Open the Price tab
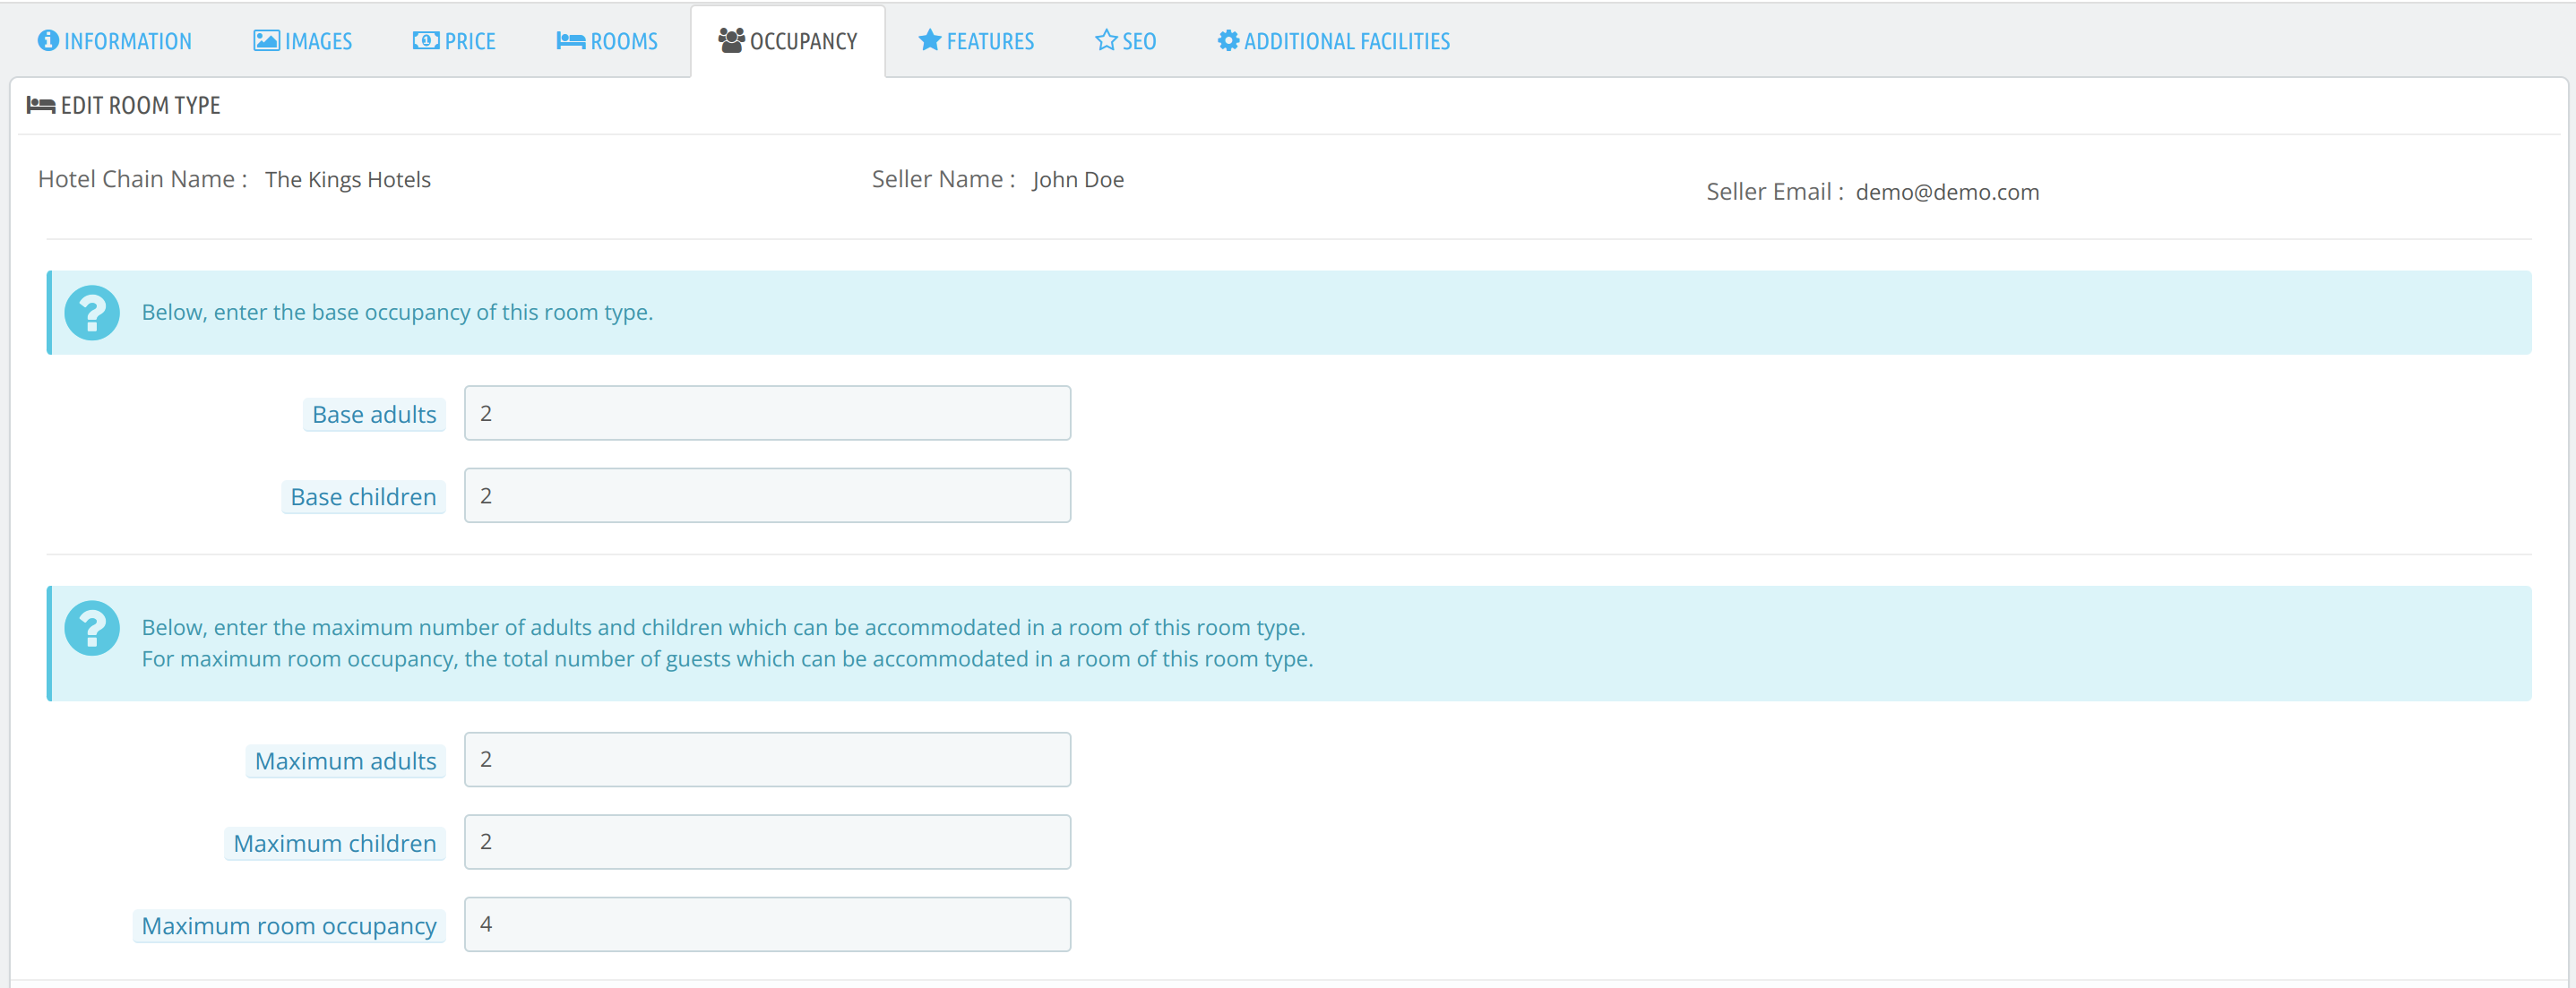Viewport: 2576px width, 988px height. [454, 41]
